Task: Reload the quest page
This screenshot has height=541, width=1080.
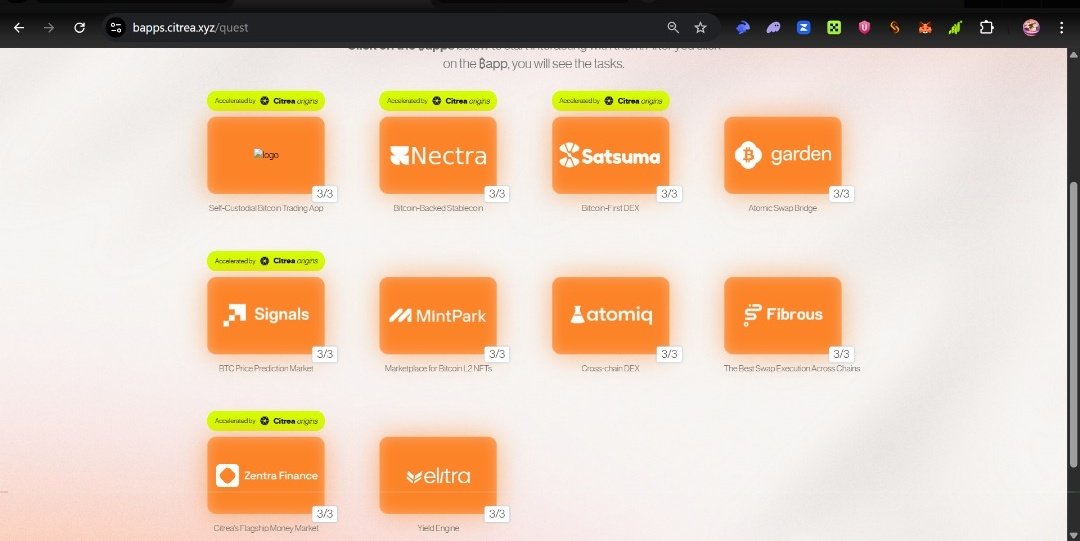Action: click(79, 28)
